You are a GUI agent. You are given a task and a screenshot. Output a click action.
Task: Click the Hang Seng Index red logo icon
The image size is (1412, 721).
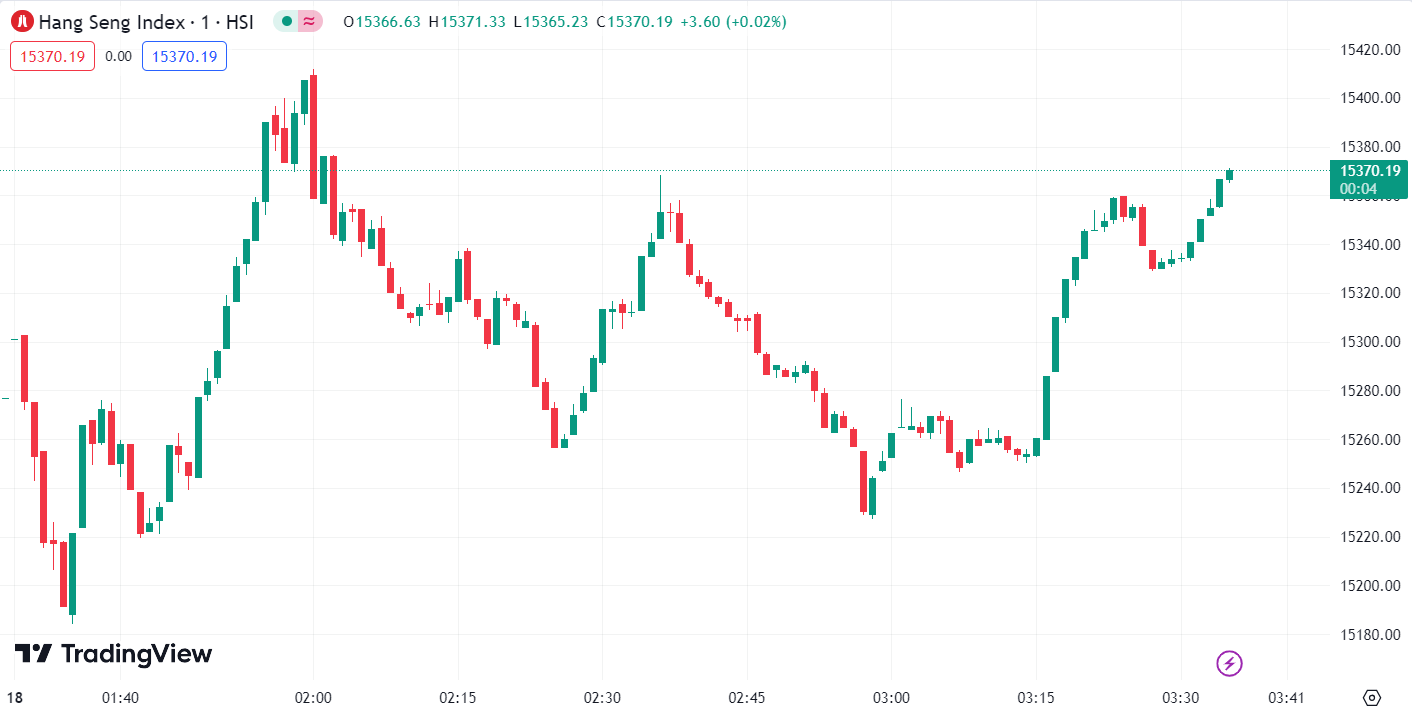coord(22,21)
